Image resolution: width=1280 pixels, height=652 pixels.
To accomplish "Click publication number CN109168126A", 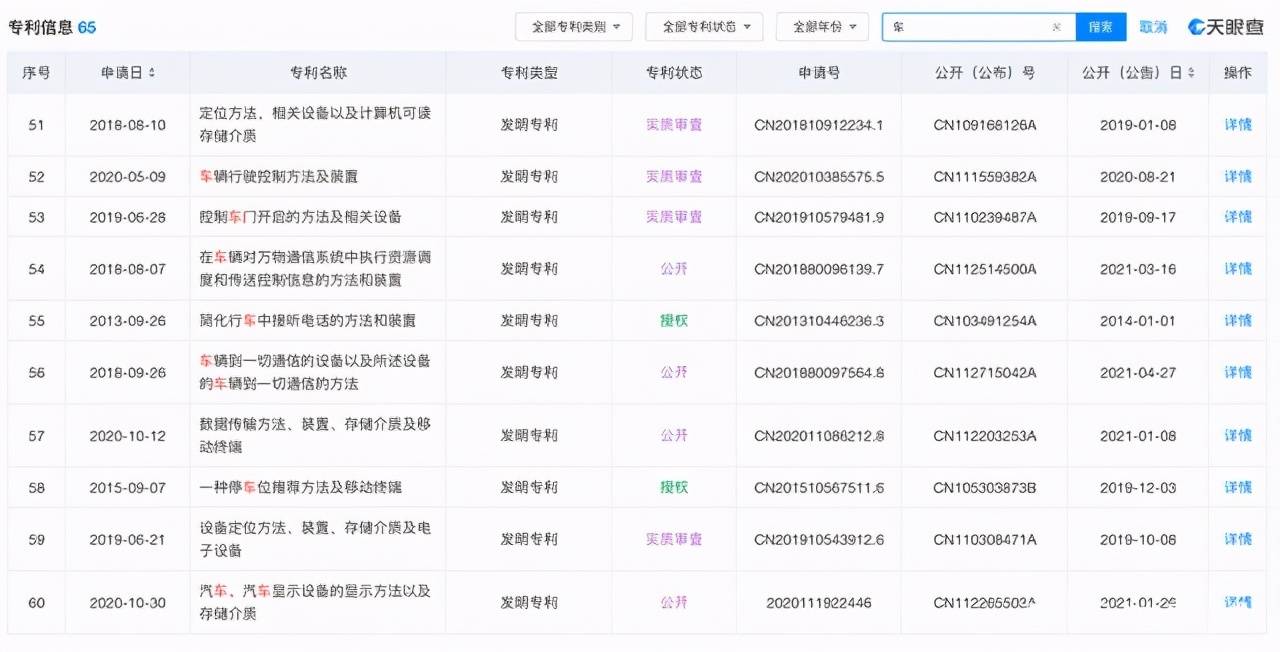I will [x=985, y=125].
